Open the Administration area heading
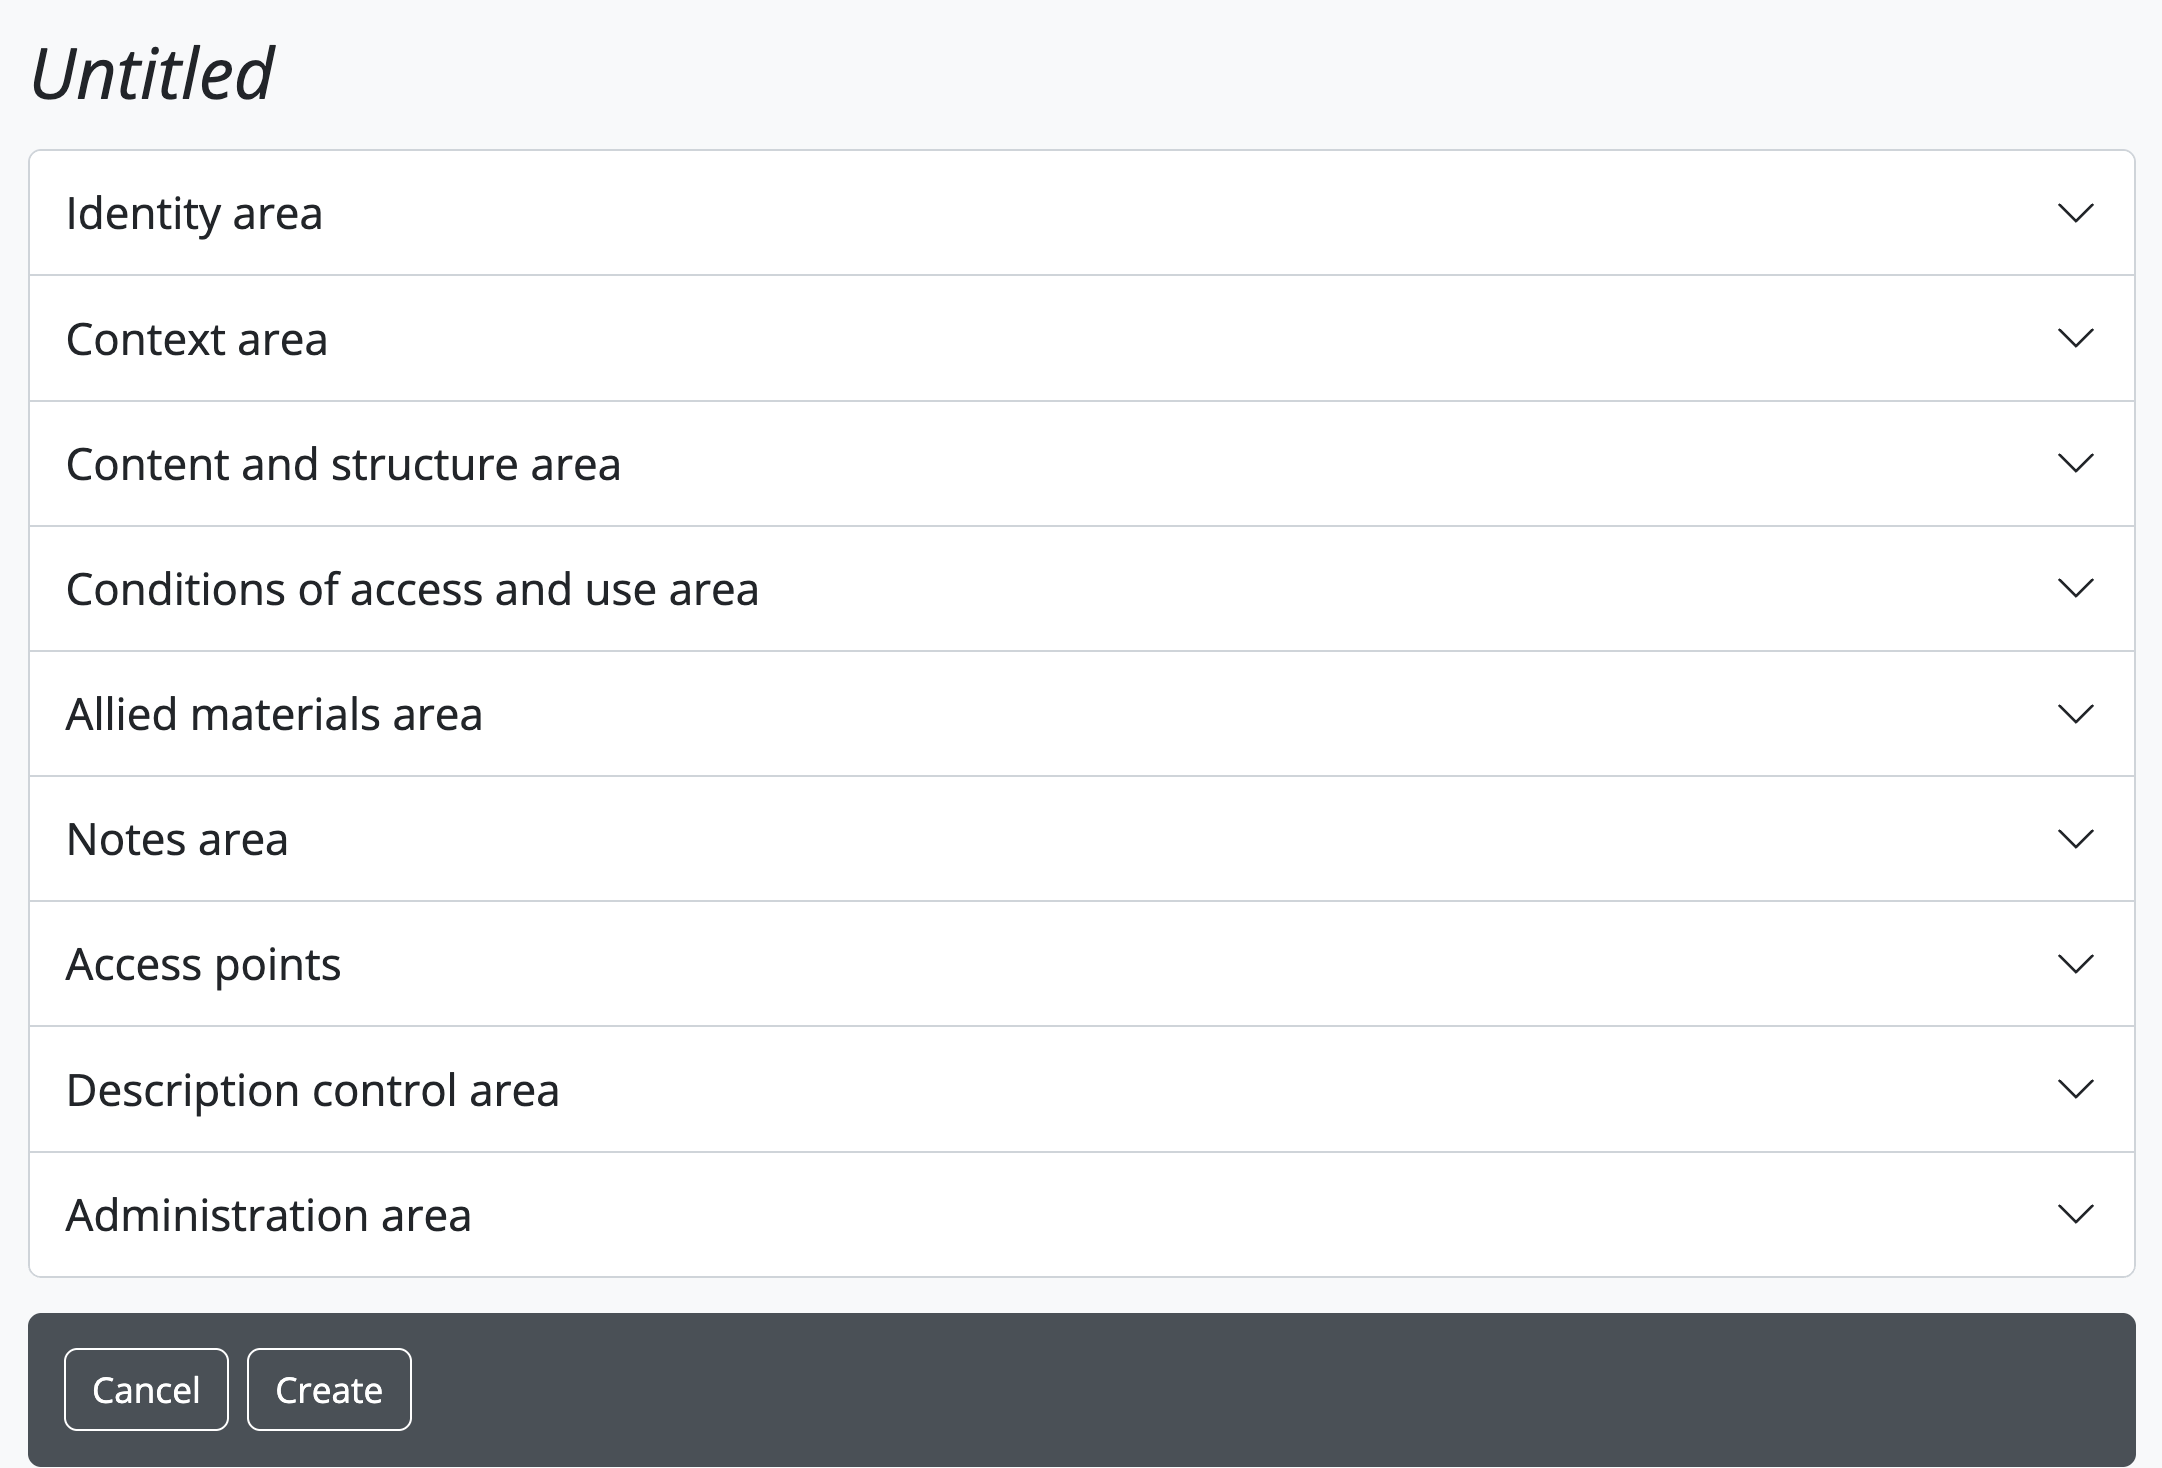This screenshot has height=1468, width=2162. (268, 1215)
